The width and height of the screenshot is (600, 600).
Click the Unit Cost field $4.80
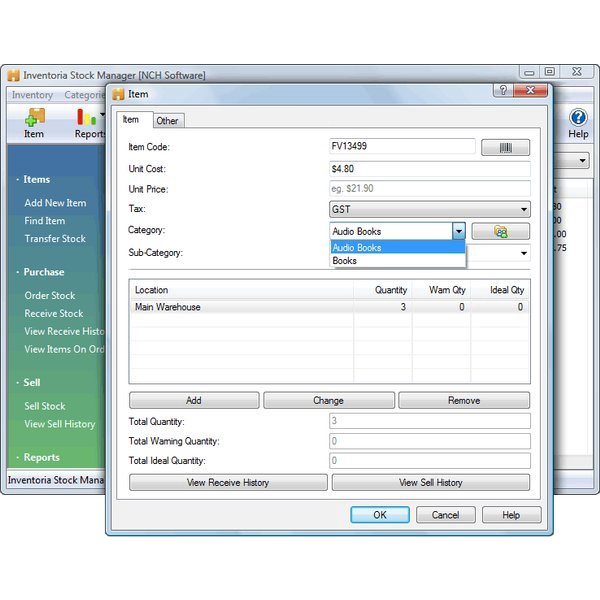click(430, 169)
